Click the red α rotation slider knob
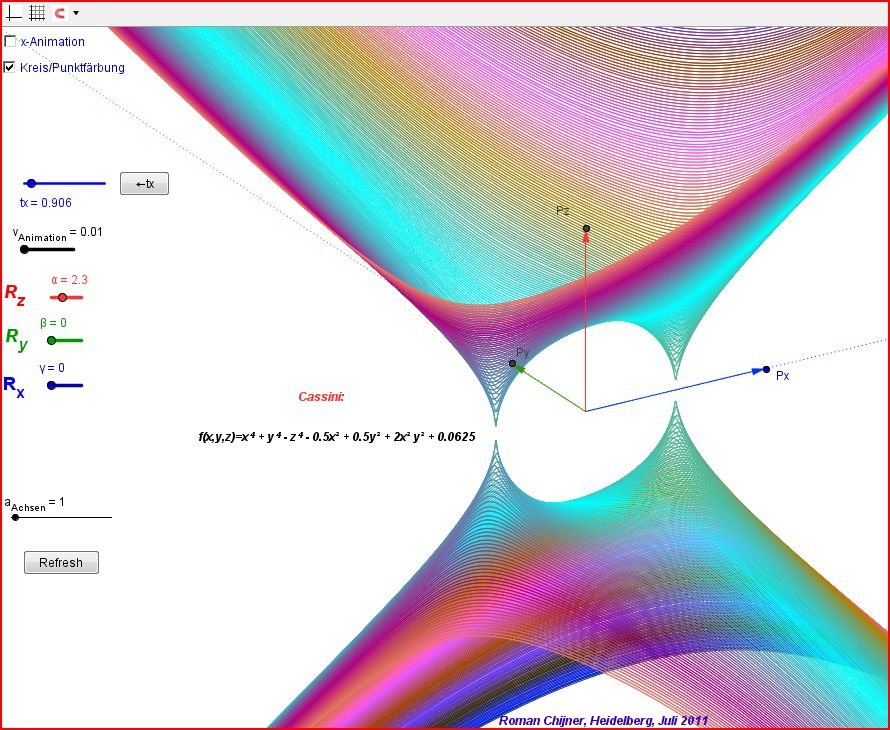Viewport: 890px width, 730px height. pyautogui.click(x=63, y=297)
